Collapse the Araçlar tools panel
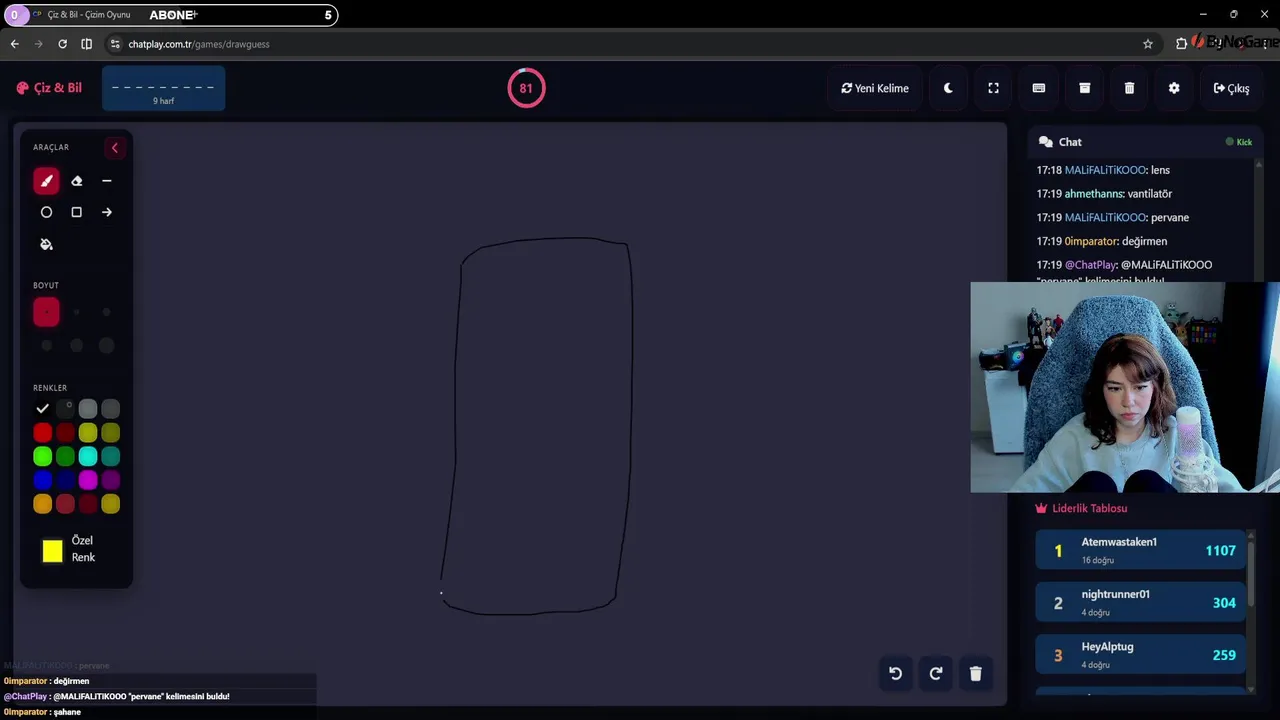Screen dimensions: 1280x720 pyautogui.click(x=114, y=148)
